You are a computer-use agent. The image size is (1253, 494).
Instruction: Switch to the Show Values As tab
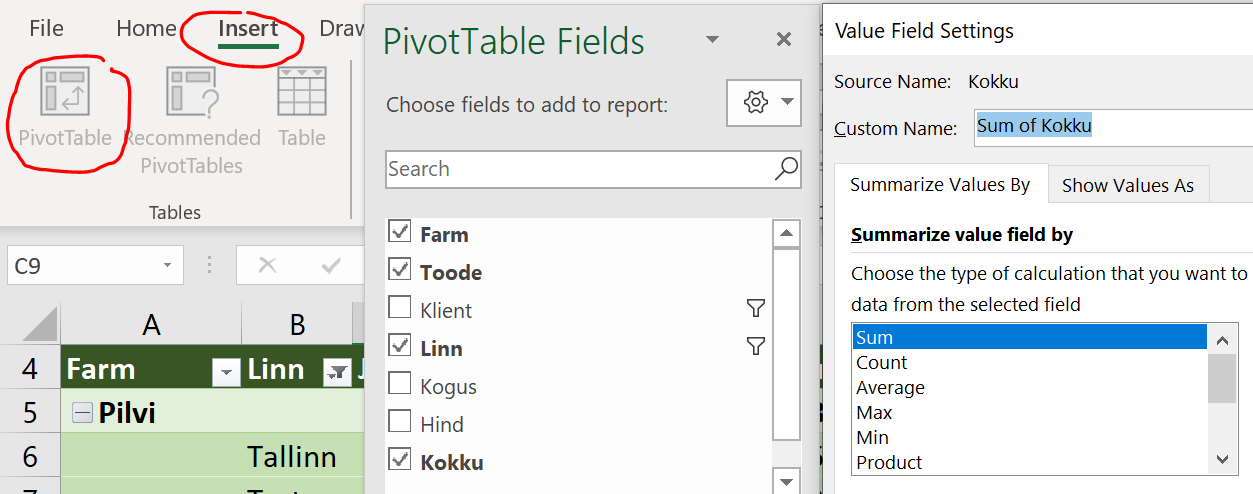tap(1127, 185)
